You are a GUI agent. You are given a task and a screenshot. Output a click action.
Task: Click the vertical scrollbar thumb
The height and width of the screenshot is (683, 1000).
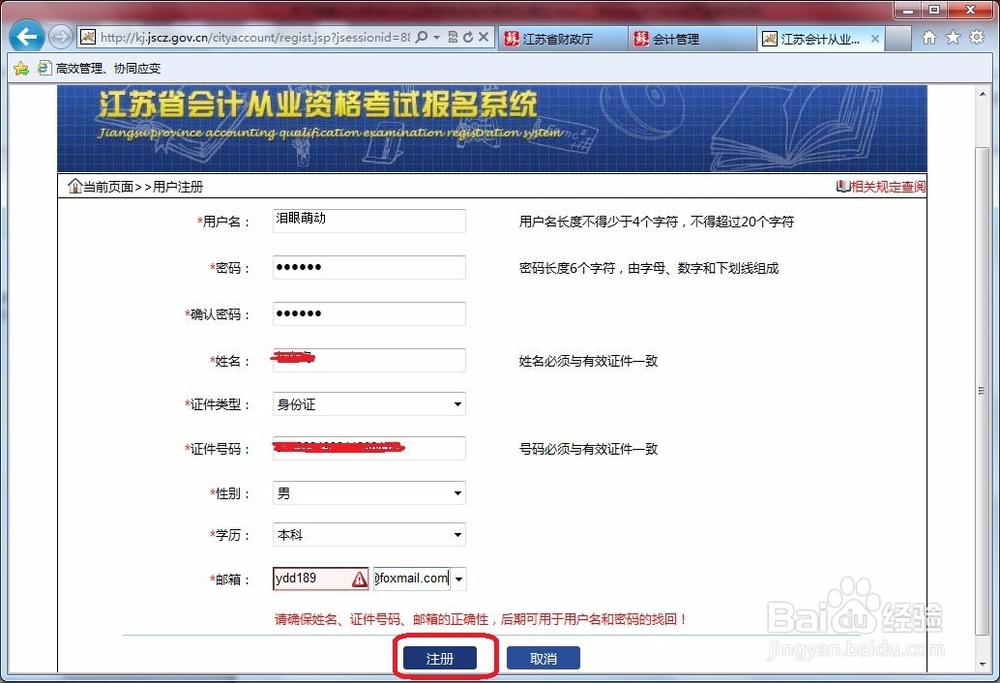tap(982, 390)
